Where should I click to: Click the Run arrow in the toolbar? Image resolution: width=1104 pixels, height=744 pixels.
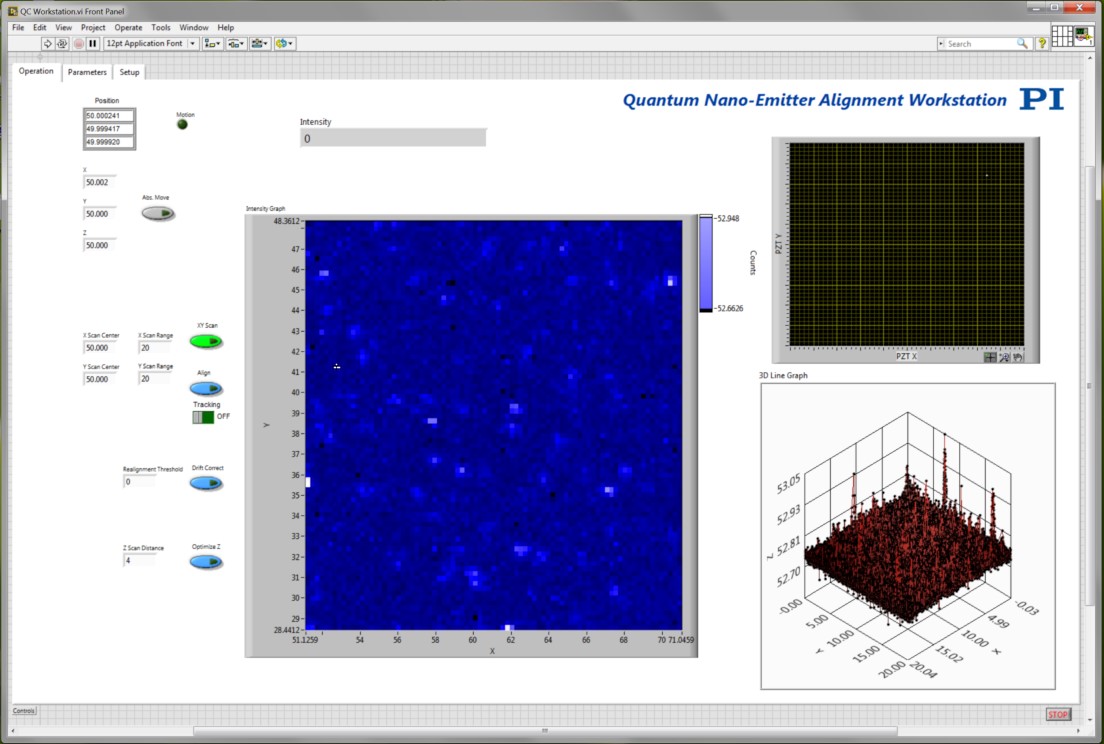click(47, 44)
